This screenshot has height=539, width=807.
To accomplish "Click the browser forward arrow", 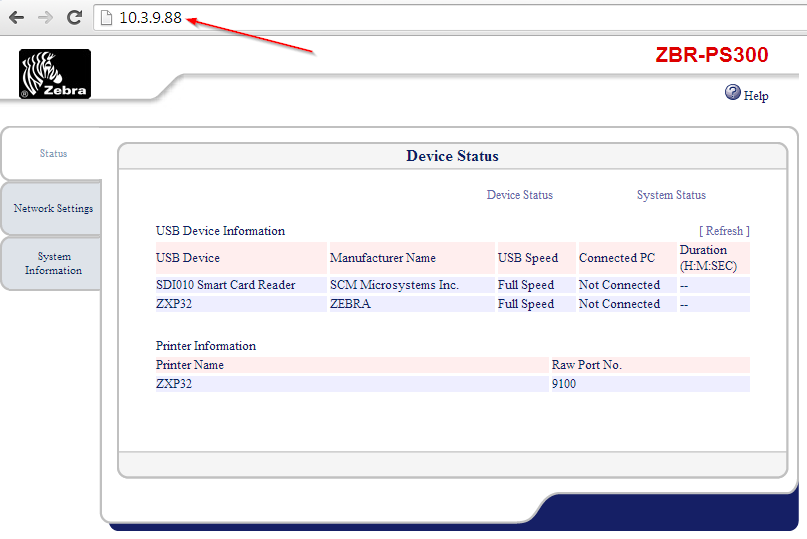I will coord(45,18).
